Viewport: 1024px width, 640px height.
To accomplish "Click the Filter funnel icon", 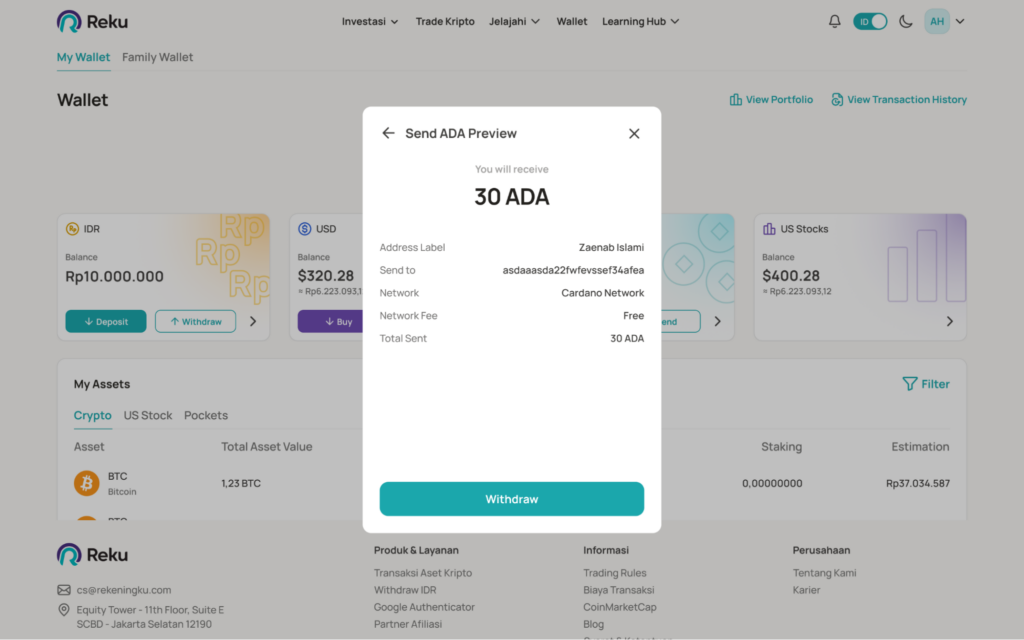I will 909,384.
